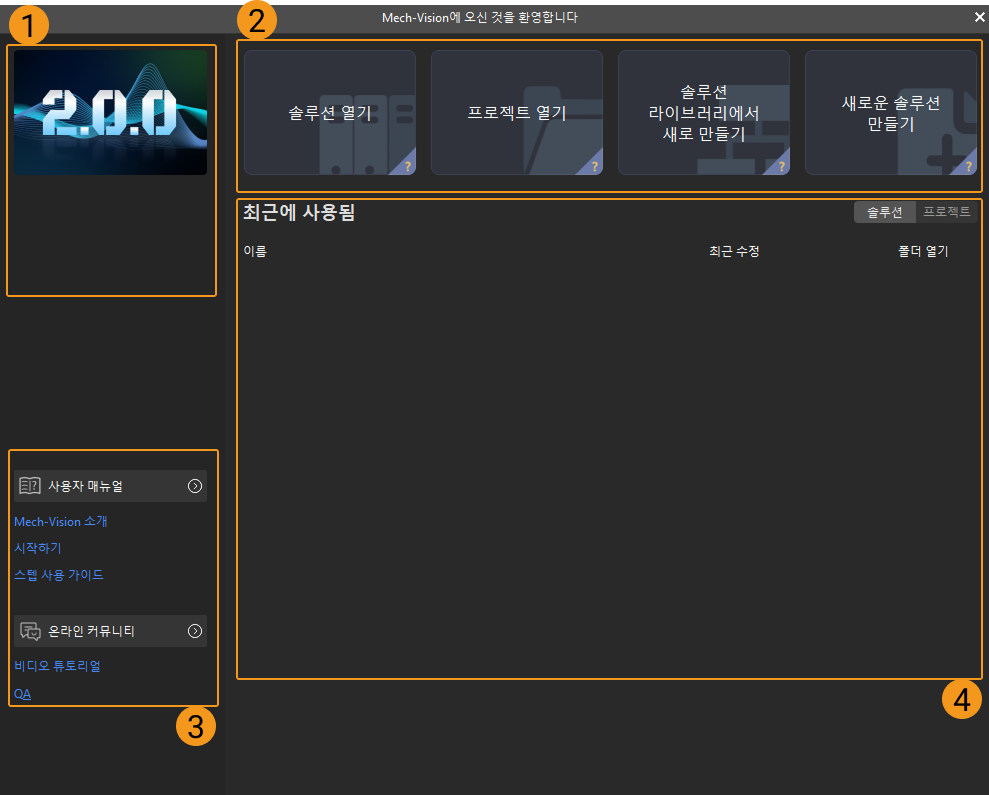Click the 이름 column header
This screenshot has width=989, height=795.
(255, 251)
